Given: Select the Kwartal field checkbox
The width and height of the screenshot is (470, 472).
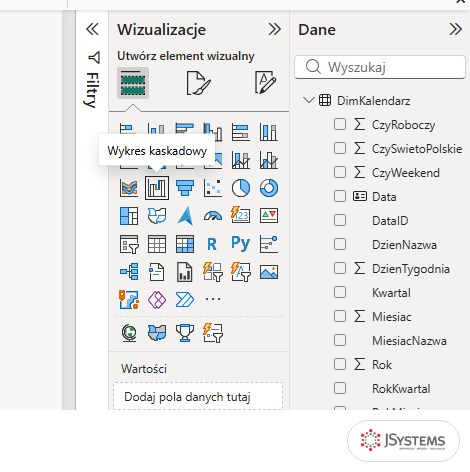Looking at the screenshot, I should click(x=340, y=292).
